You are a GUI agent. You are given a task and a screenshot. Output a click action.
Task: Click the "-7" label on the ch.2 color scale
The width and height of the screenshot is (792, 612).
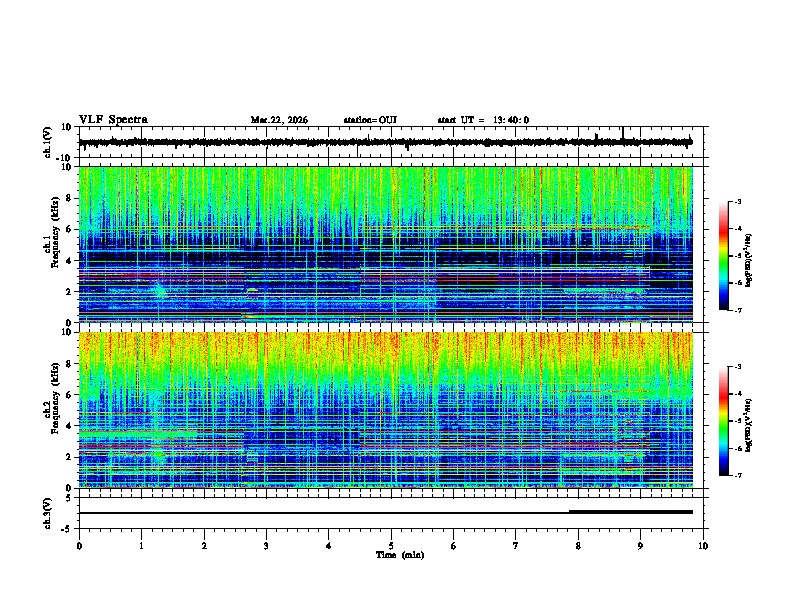(737, 475)
